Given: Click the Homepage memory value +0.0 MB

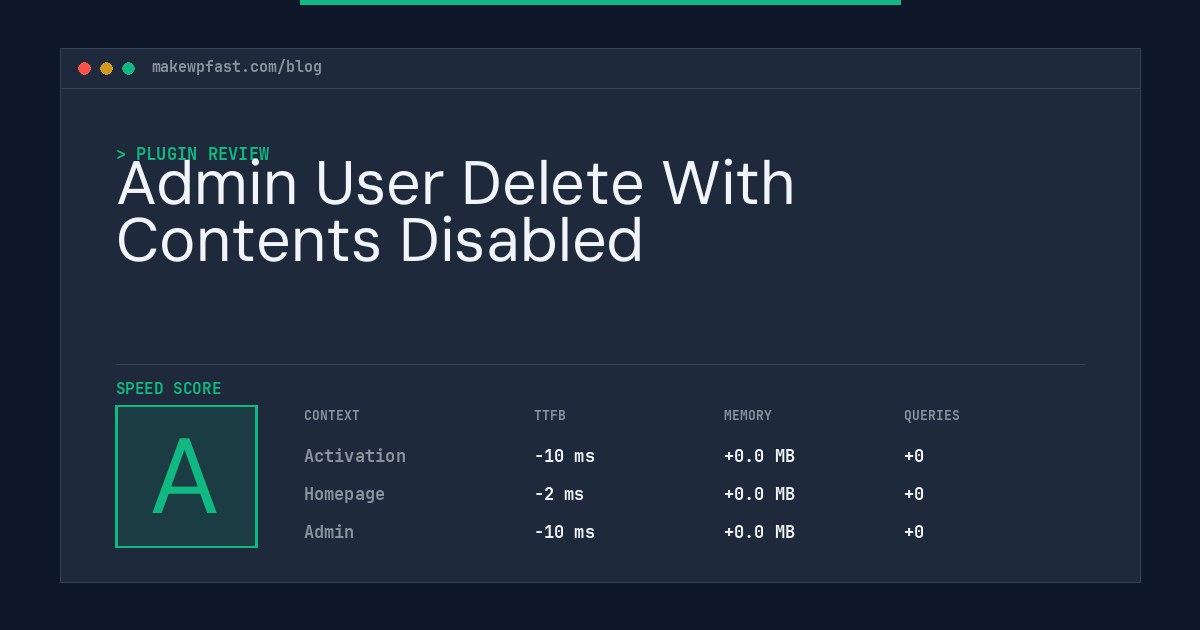Looking at the screenshot, I should click(x=759, y=494).
